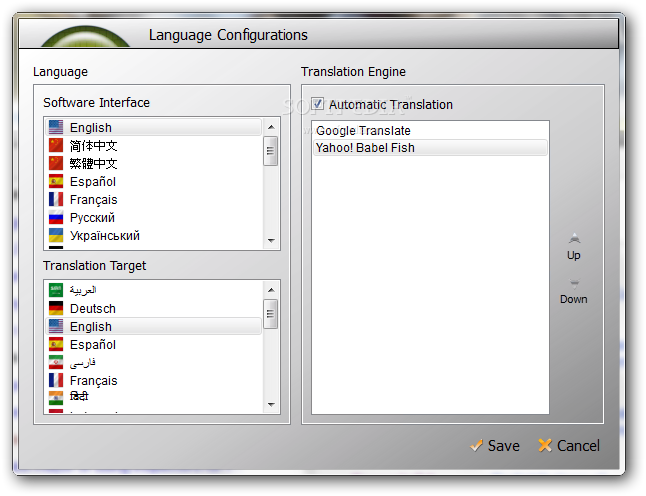This screenshot has width=646, height=496.
Task: Click the Saudi flag in Translation Target list
Action: click(56, 290)
